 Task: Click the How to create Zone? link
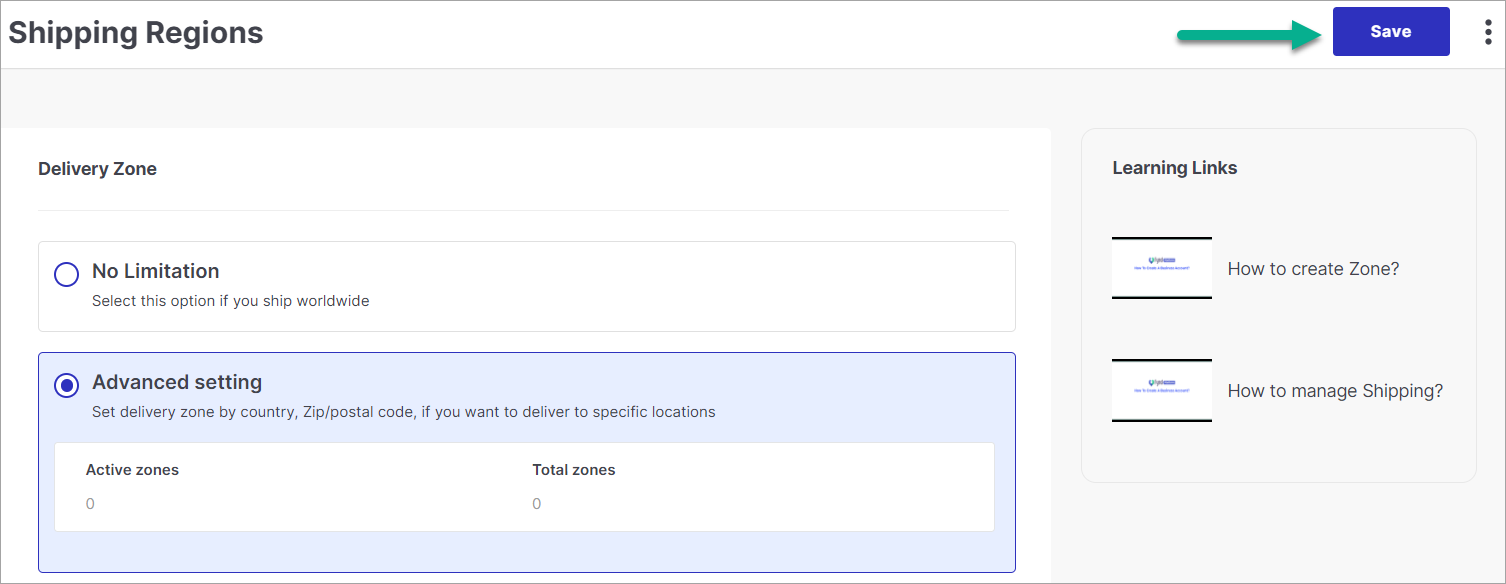tap(1313, 269)
